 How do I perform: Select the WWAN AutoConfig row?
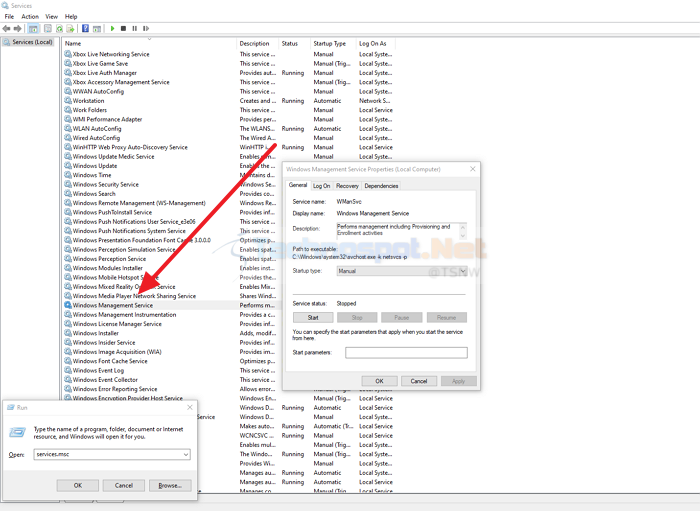click(229, 91)
